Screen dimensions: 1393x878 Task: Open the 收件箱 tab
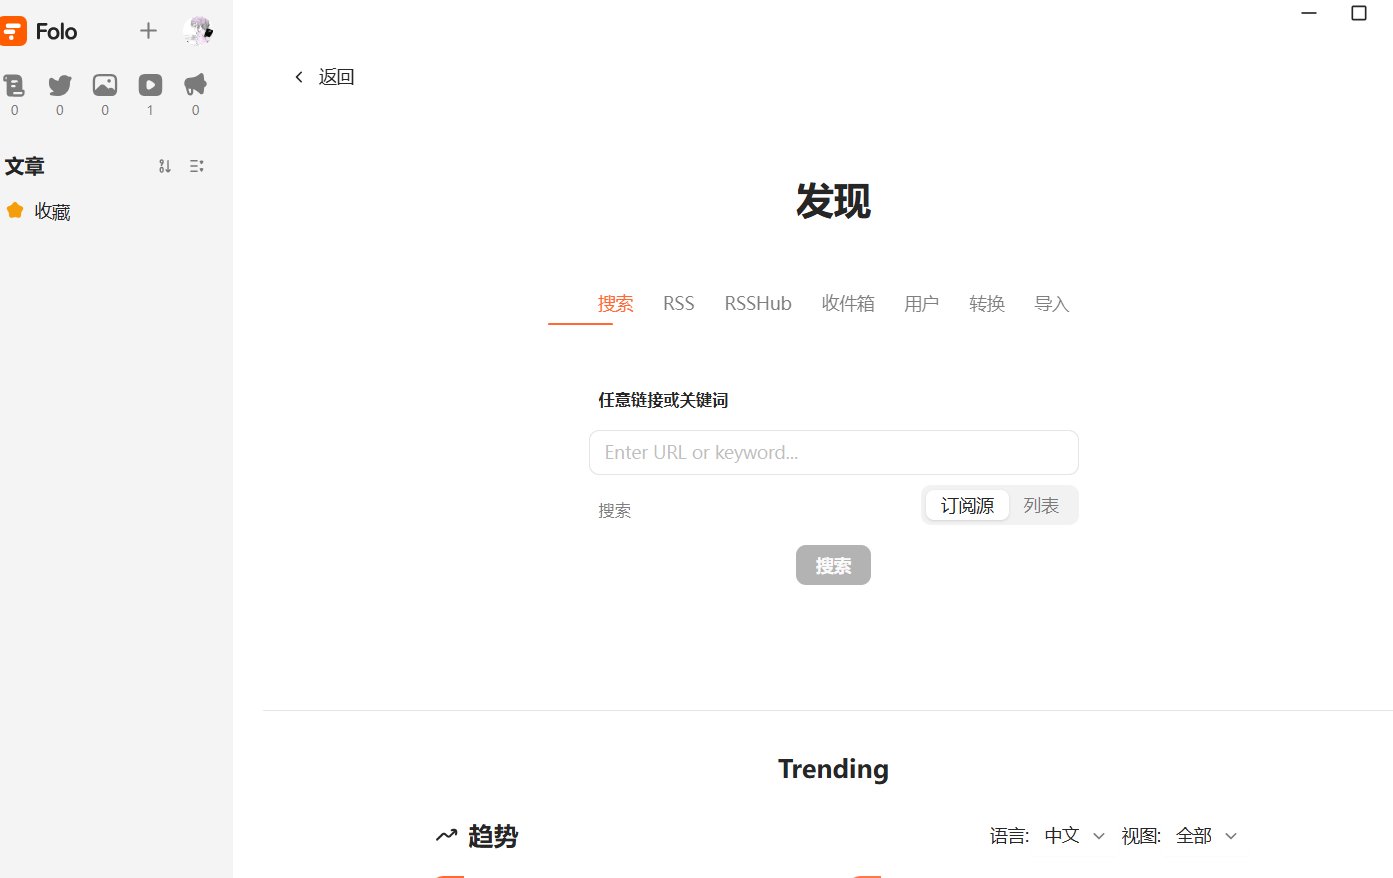tap(848, 304)
